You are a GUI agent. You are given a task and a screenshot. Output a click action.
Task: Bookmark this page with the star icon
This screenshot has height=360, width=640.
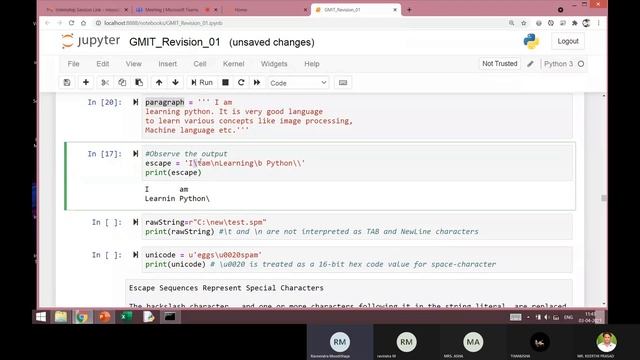click(524, 23)
